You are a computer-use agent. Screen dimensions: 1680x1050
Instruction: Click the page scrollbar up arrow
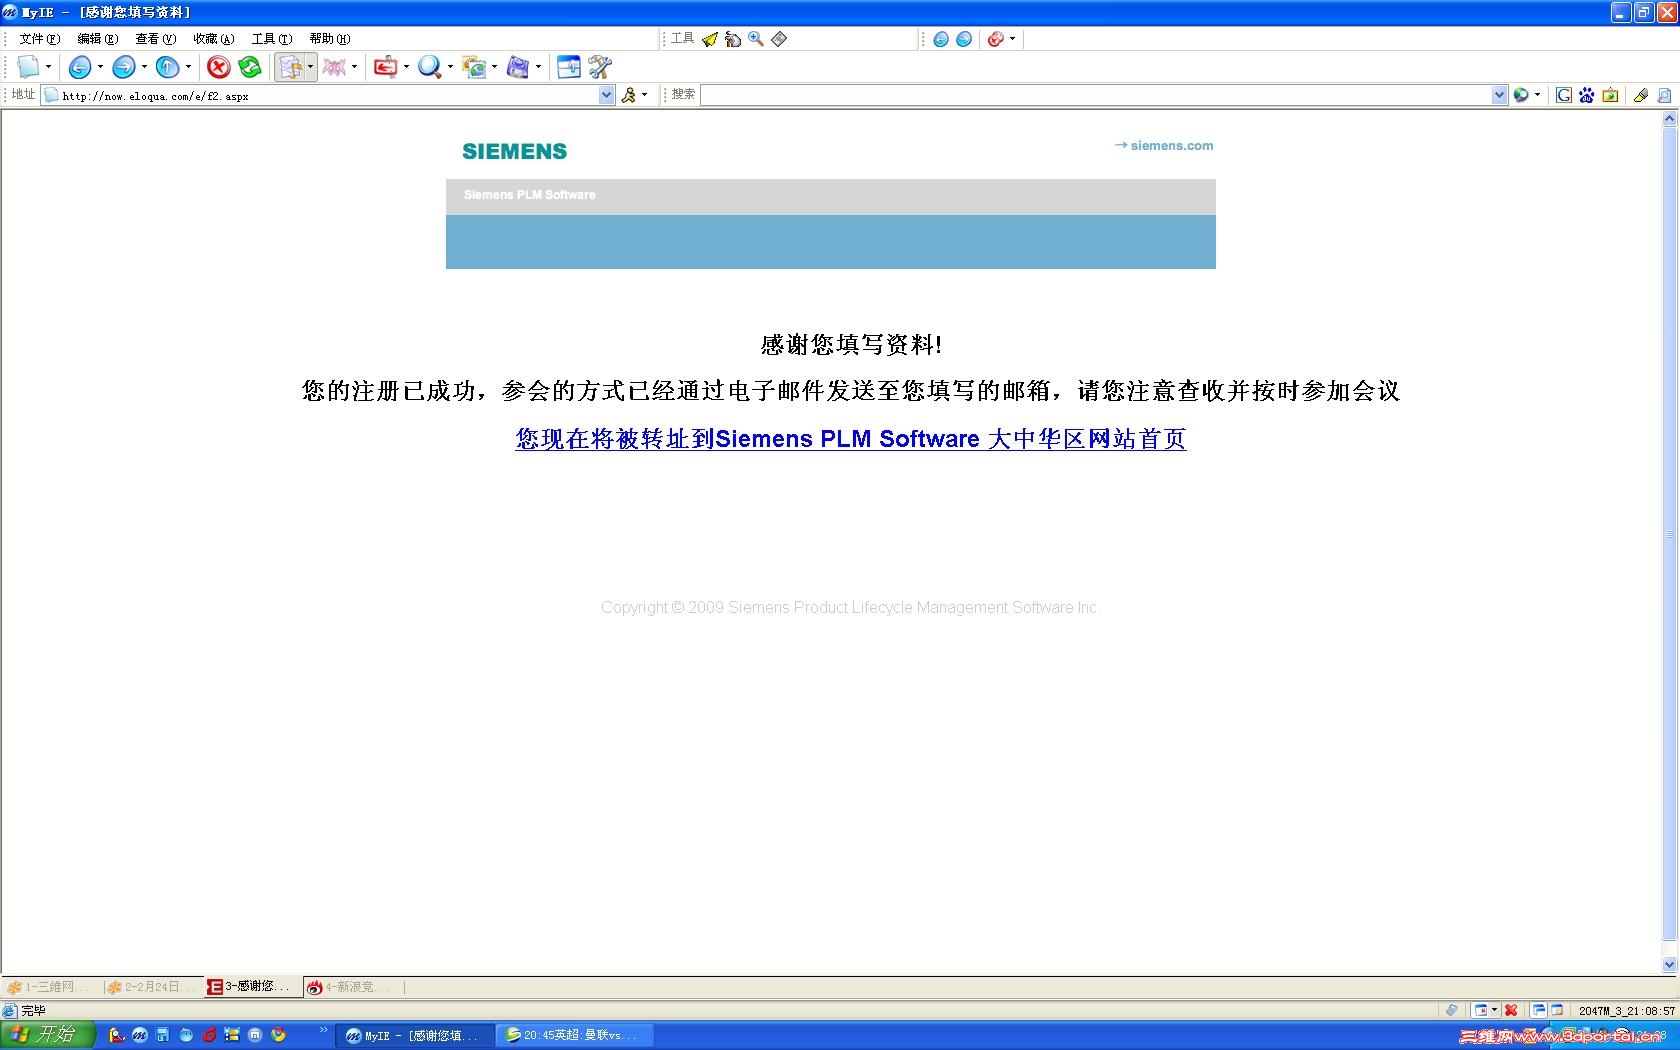(x=1669, y=119)
